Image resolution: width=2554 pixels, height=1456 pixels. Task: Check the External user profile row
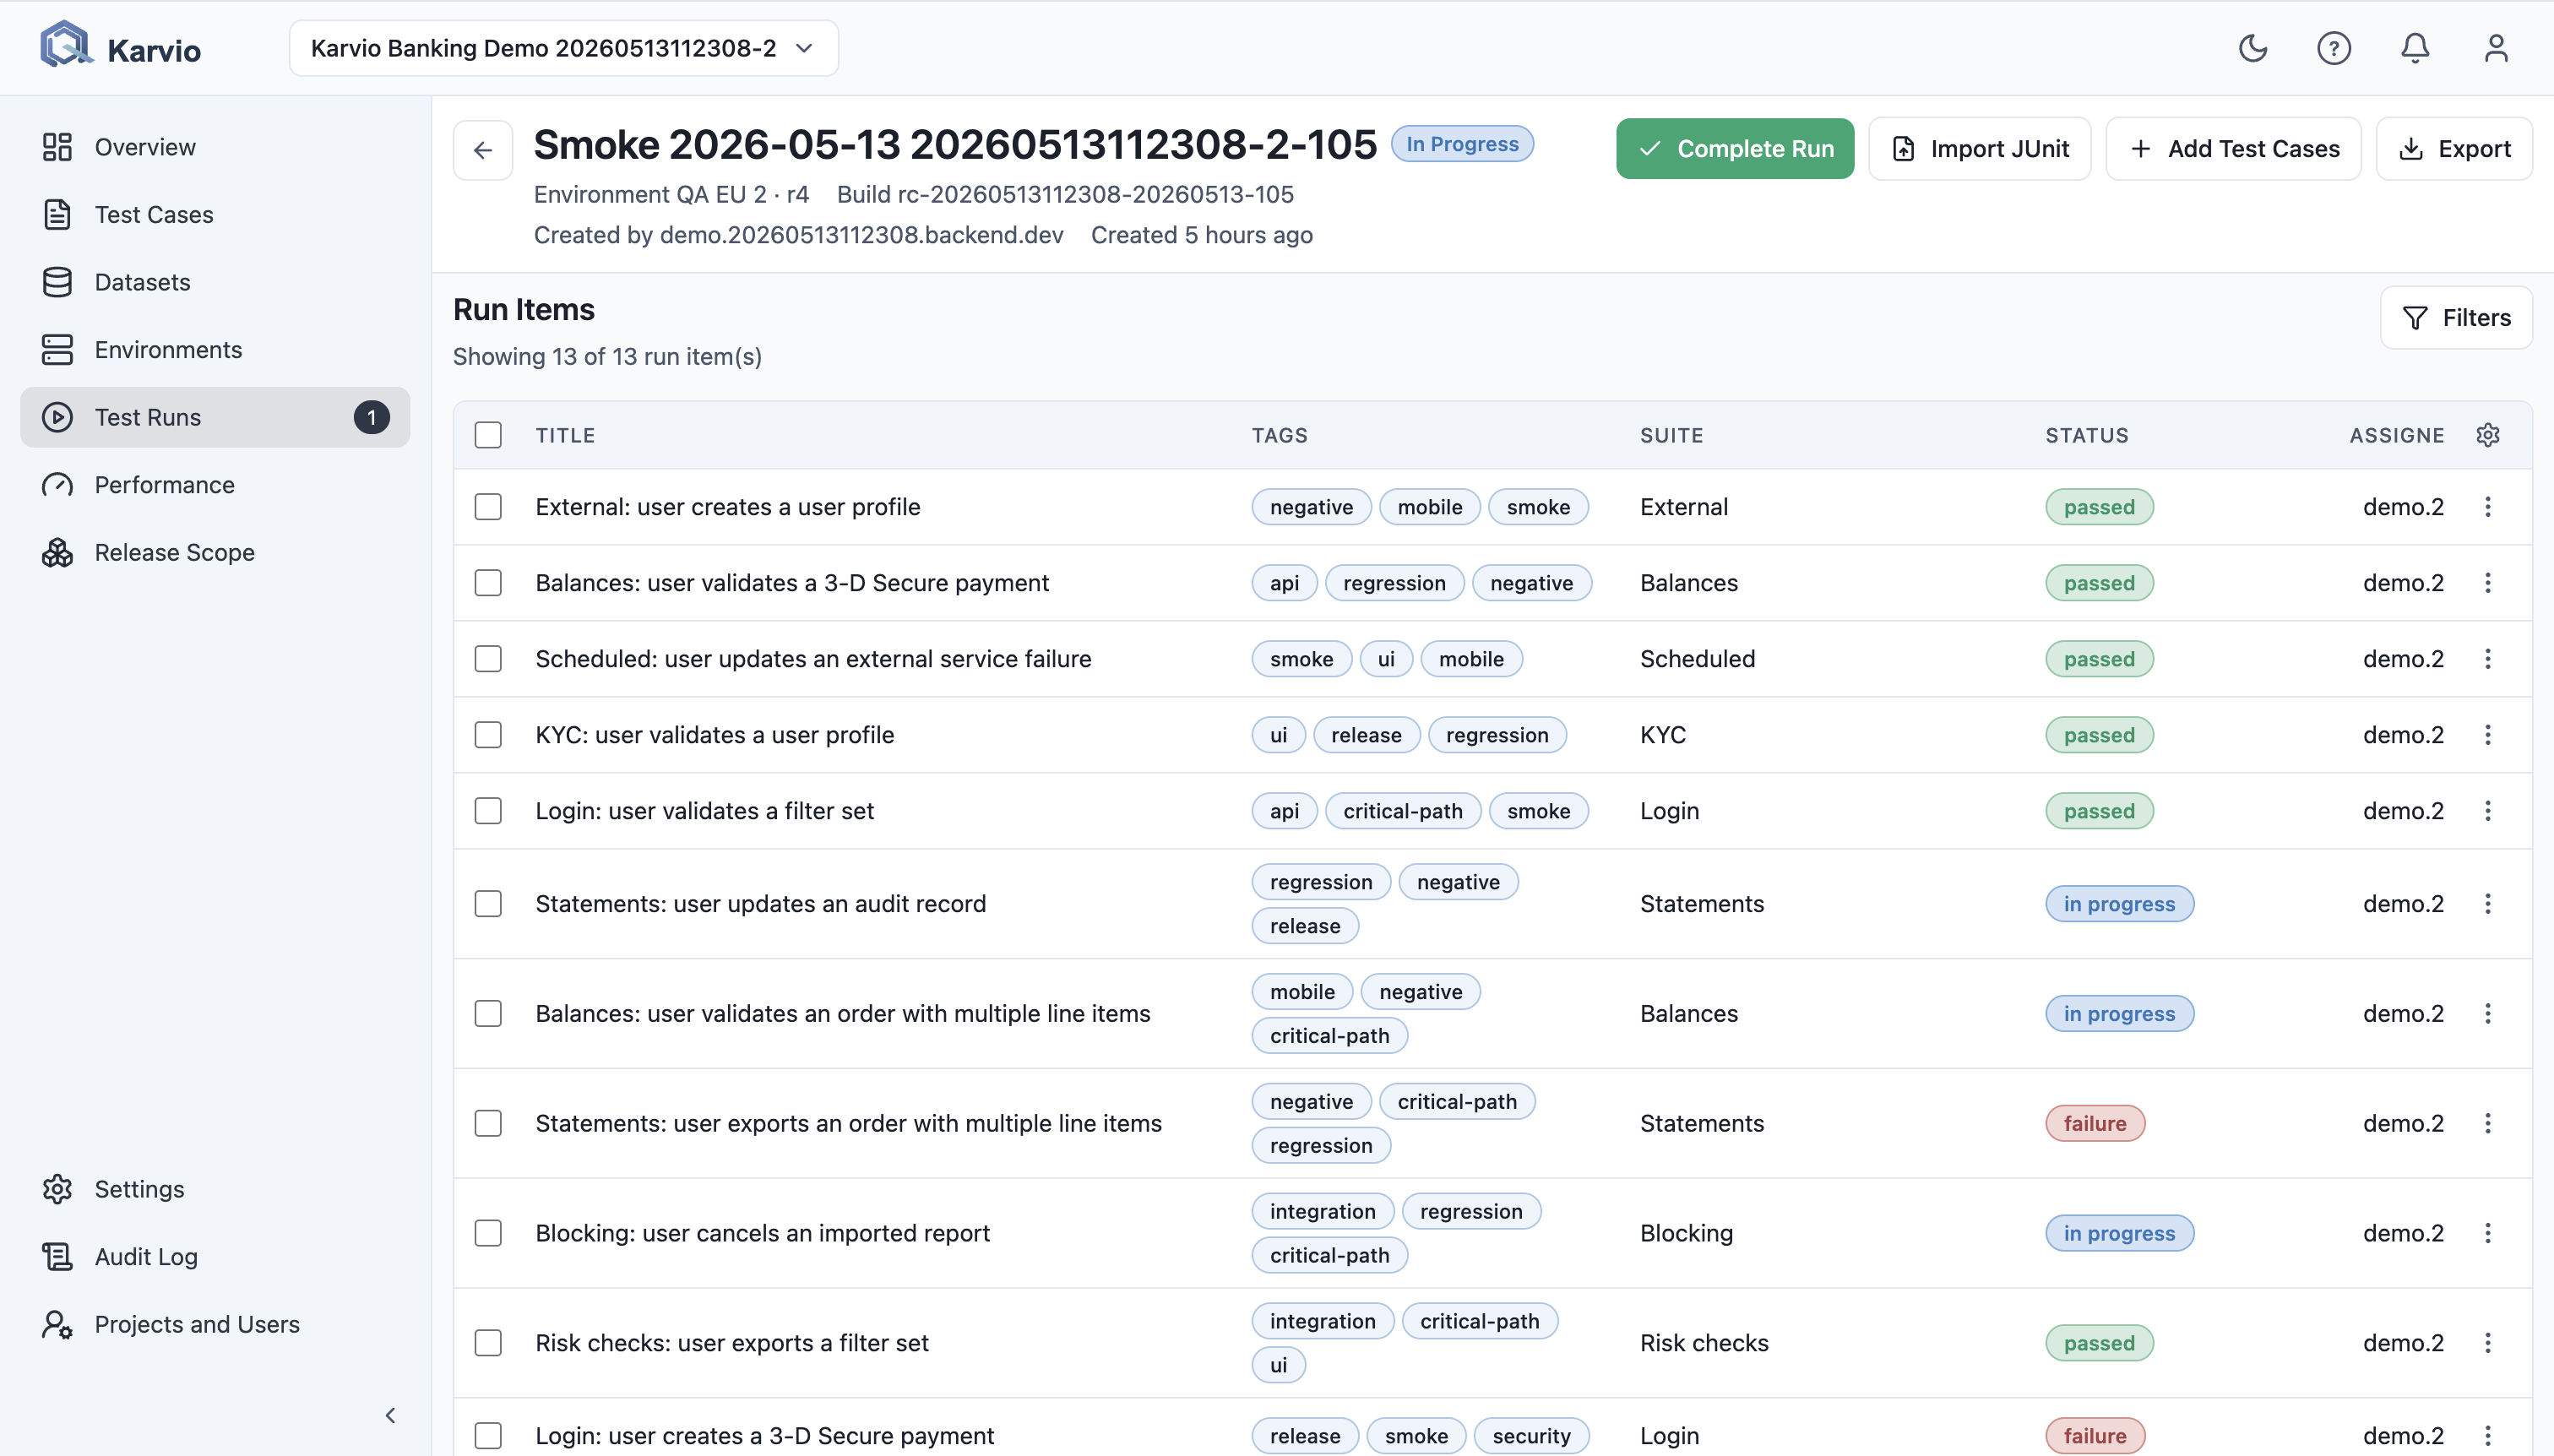[x=488, y=507]
